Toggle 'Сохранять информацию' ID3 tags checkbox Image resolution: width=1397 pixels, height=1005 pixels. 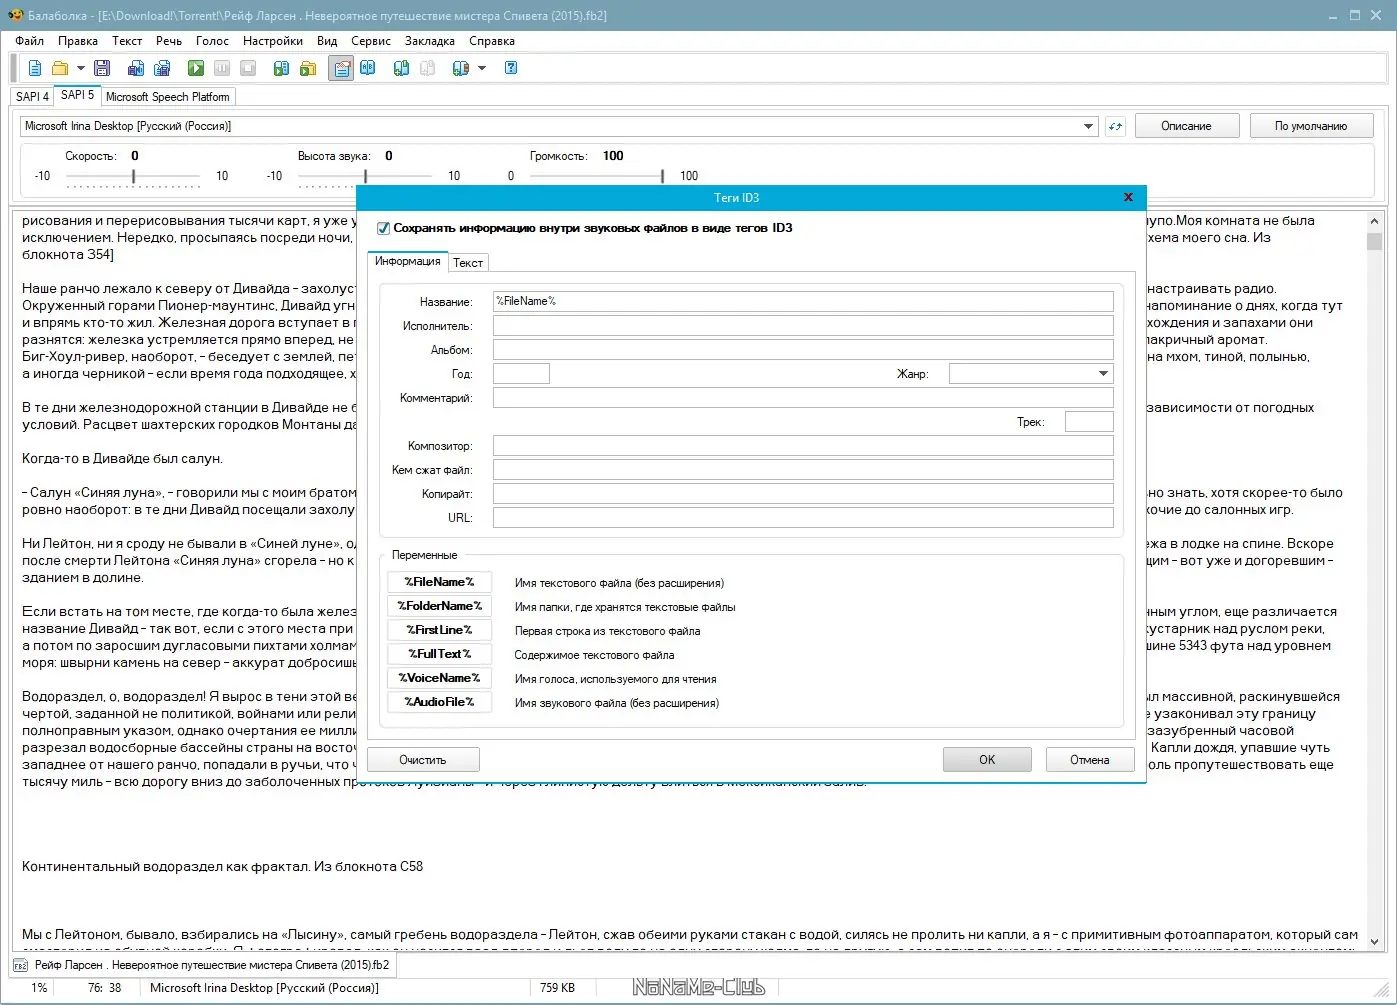tap(383, 228)
